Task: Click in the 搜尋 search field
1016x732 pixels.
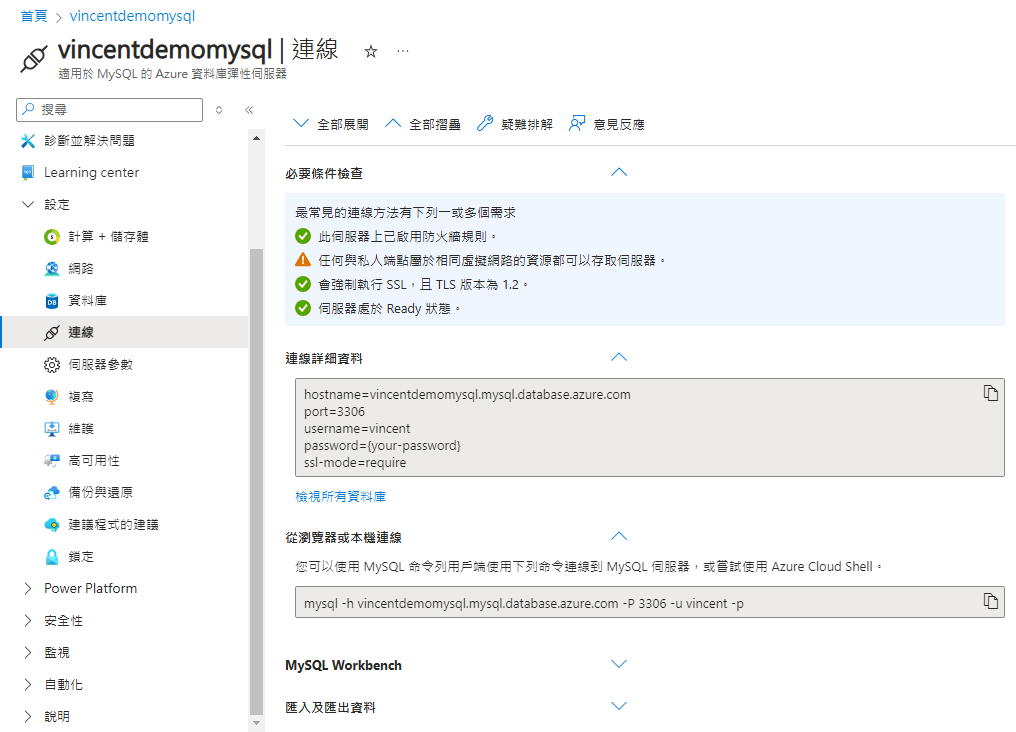Action: pyautogui.click(x=110, y=109)
